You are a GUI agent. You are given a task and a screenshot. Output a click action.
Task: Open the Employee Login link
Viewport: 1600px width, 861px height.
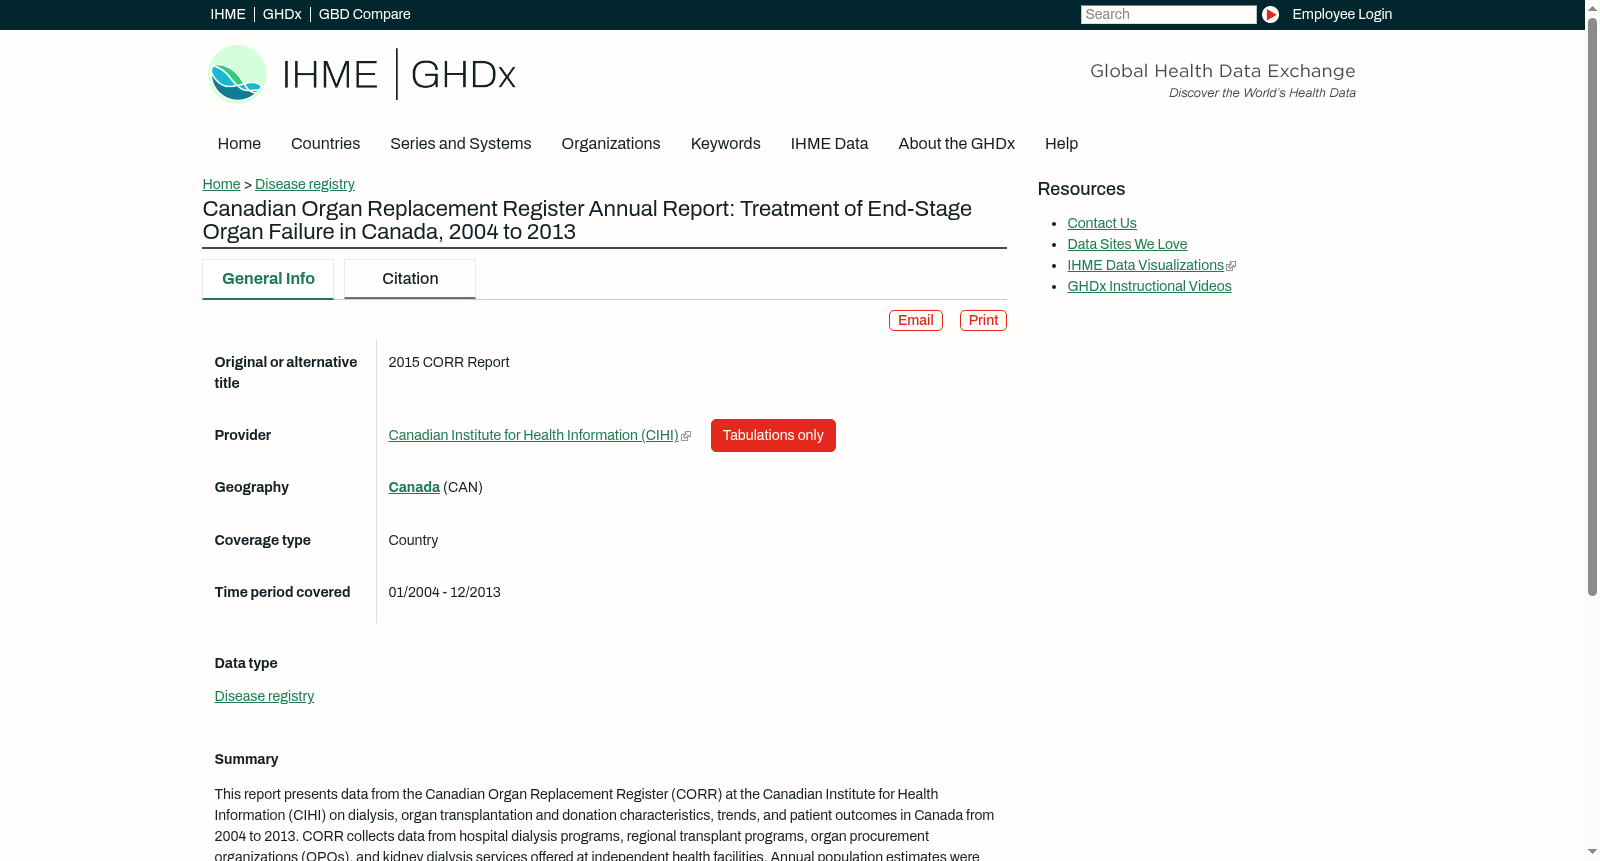pos(1342,14)
